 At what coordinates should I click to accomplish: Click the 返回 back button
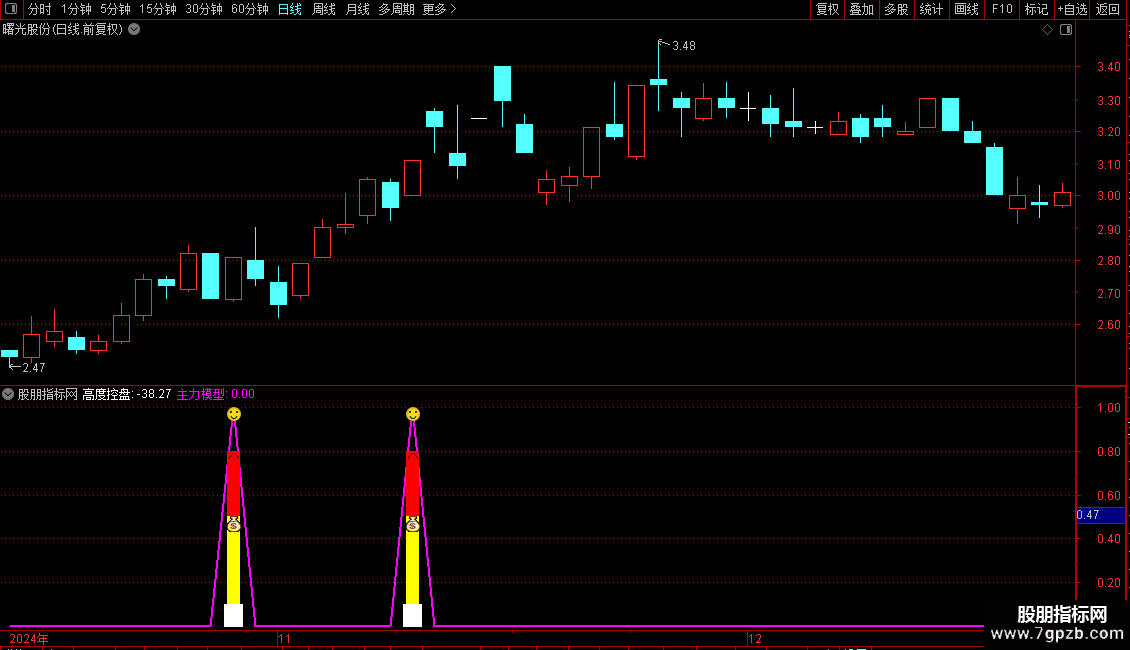pyautogui.click(x=1108, y=9)
